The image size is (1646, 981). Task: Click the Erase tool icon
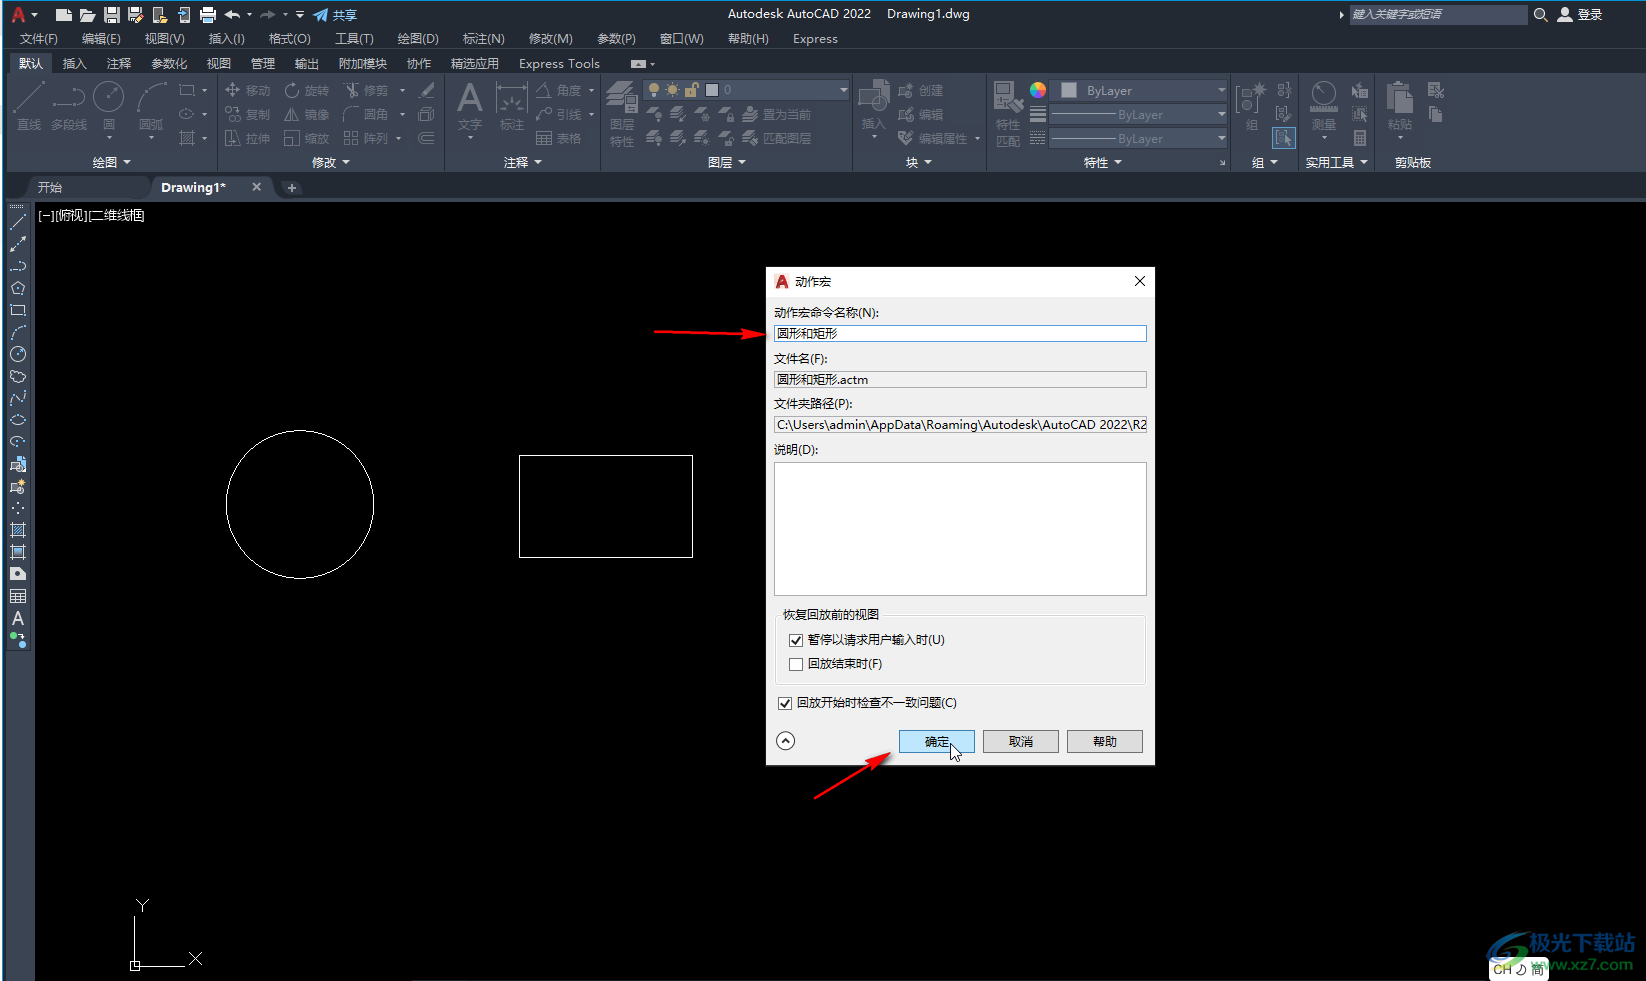[x=427, y=90]
